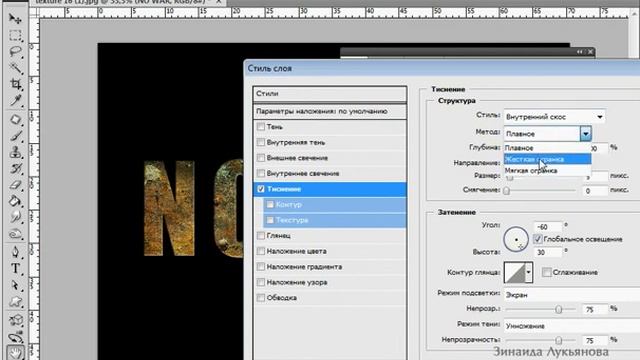Select the Paint Bucket tool
This screenshot has width=640, height=360.
(15, 201)
